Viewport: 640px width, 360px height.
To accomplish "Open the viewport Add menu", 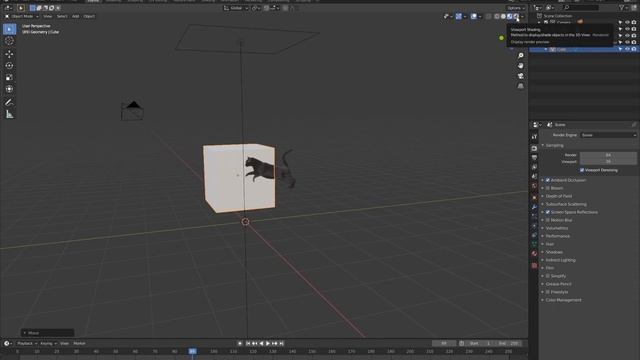I will coord(76,16).
